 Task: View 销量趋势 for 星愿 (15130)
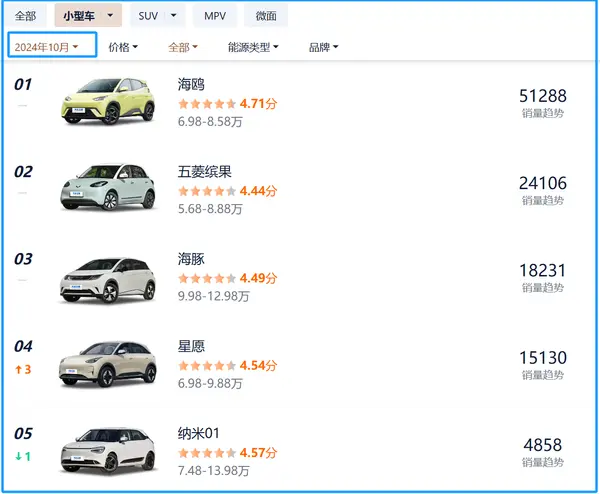(x=543, y=375)
